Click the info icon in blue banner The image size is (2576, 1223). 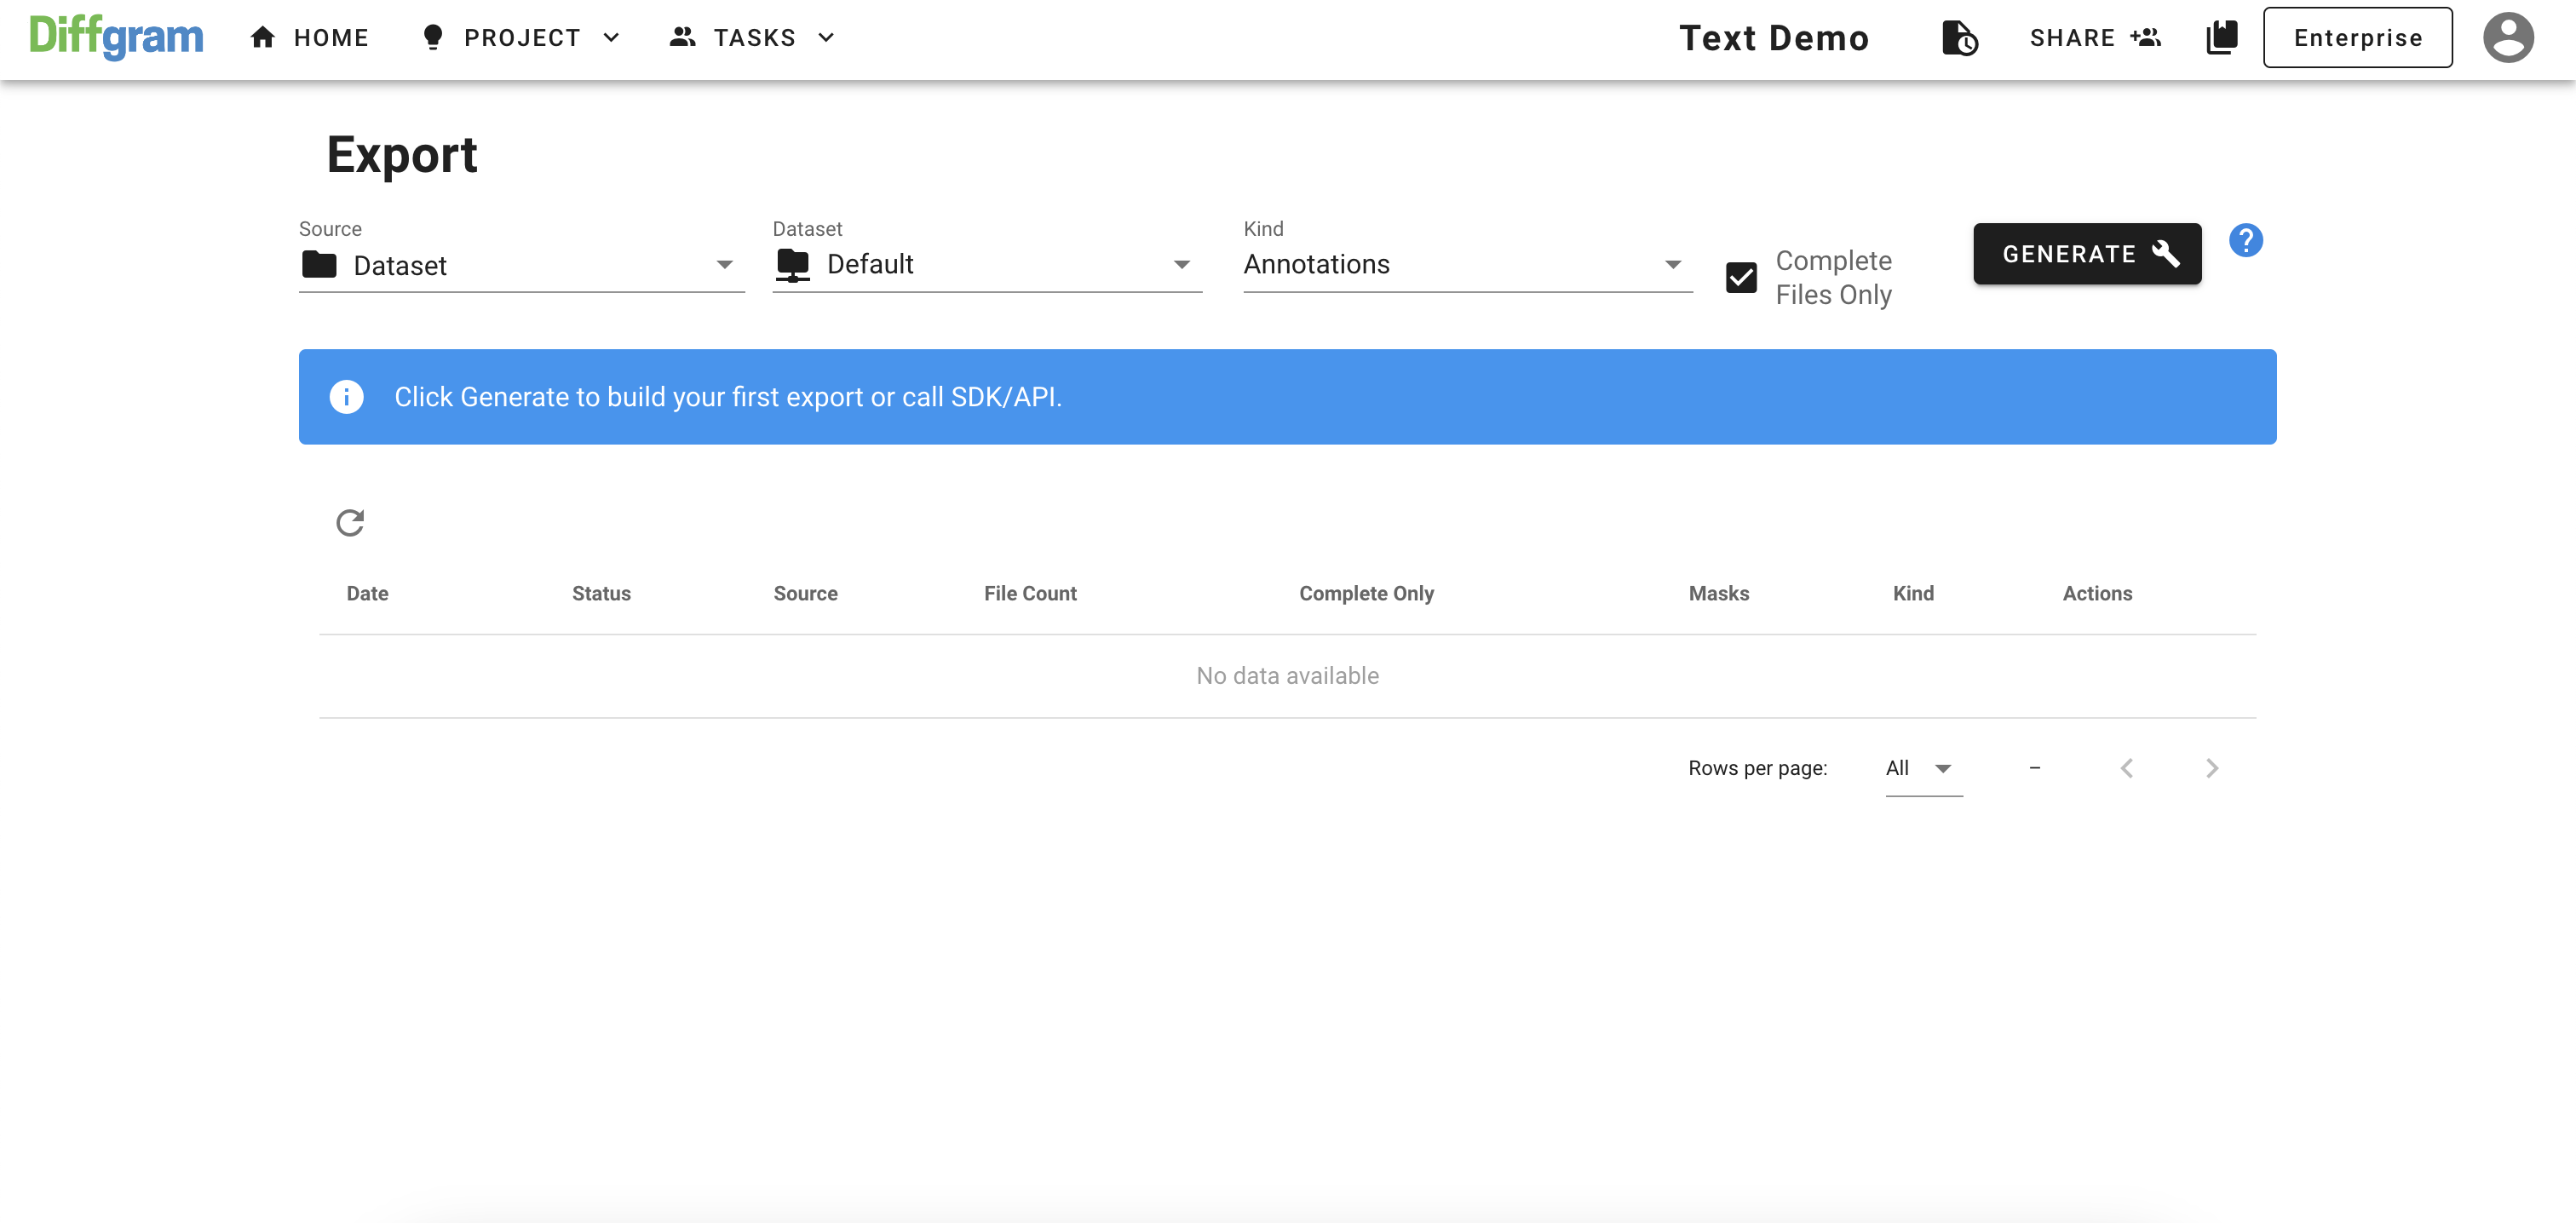(346, 397)
